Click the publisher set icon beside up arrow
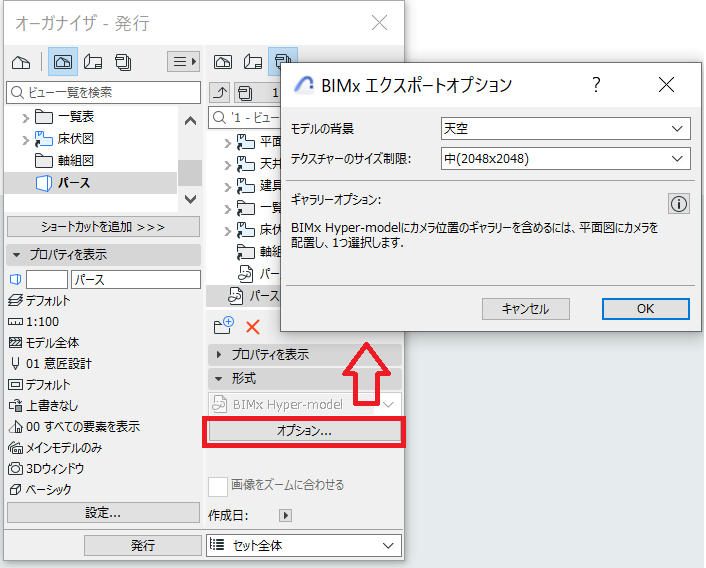This screenshot has height=568, width=706. coord(245,93)
